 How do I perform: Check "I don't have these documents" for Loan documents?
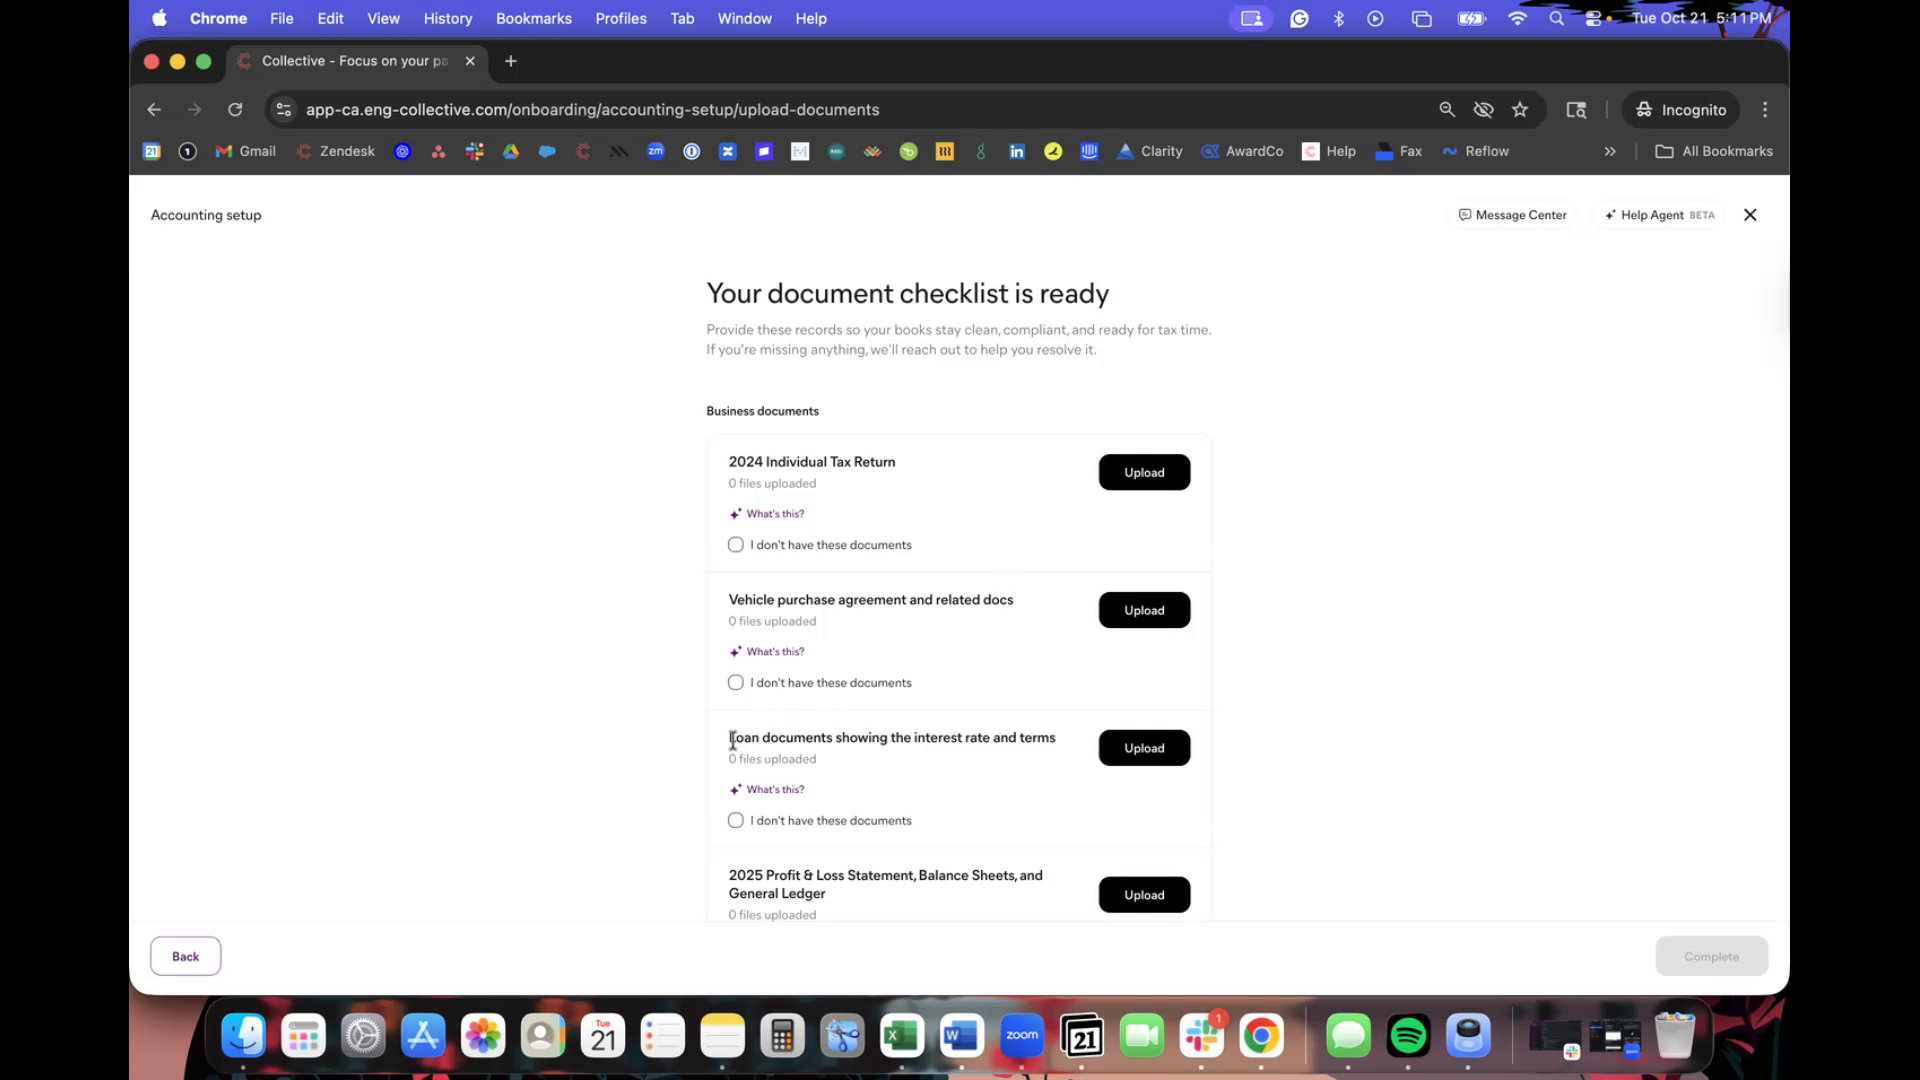tap(736, 821)
